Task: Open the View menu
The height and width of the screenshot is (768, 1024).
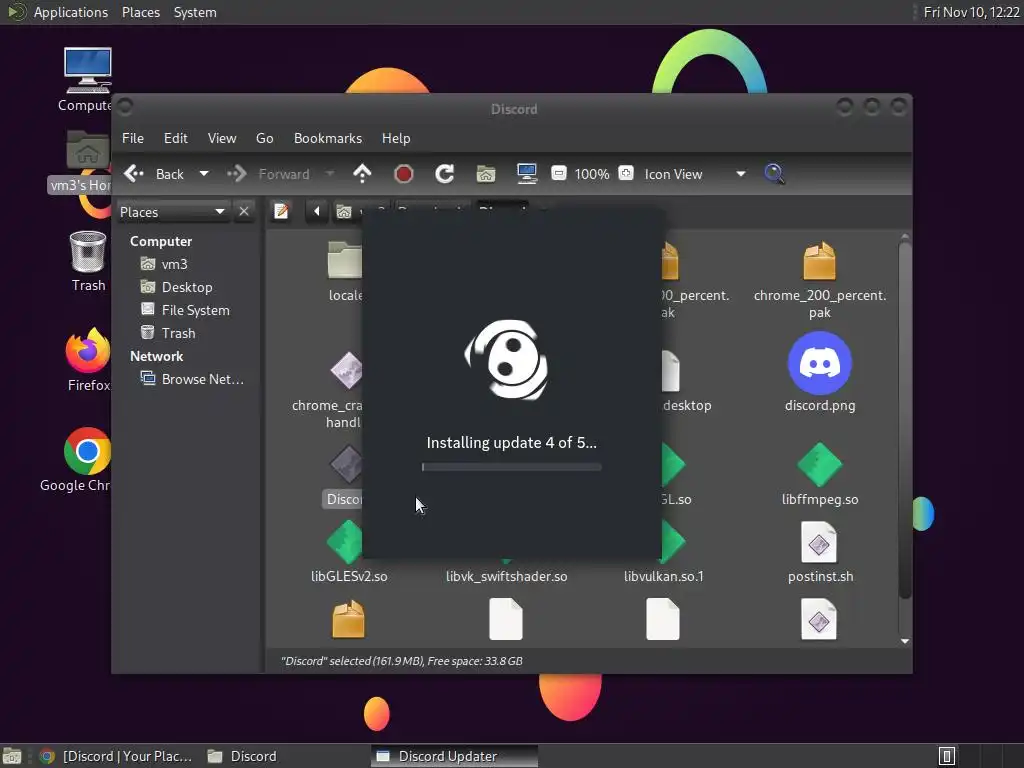Action: [x=222, y=138]
